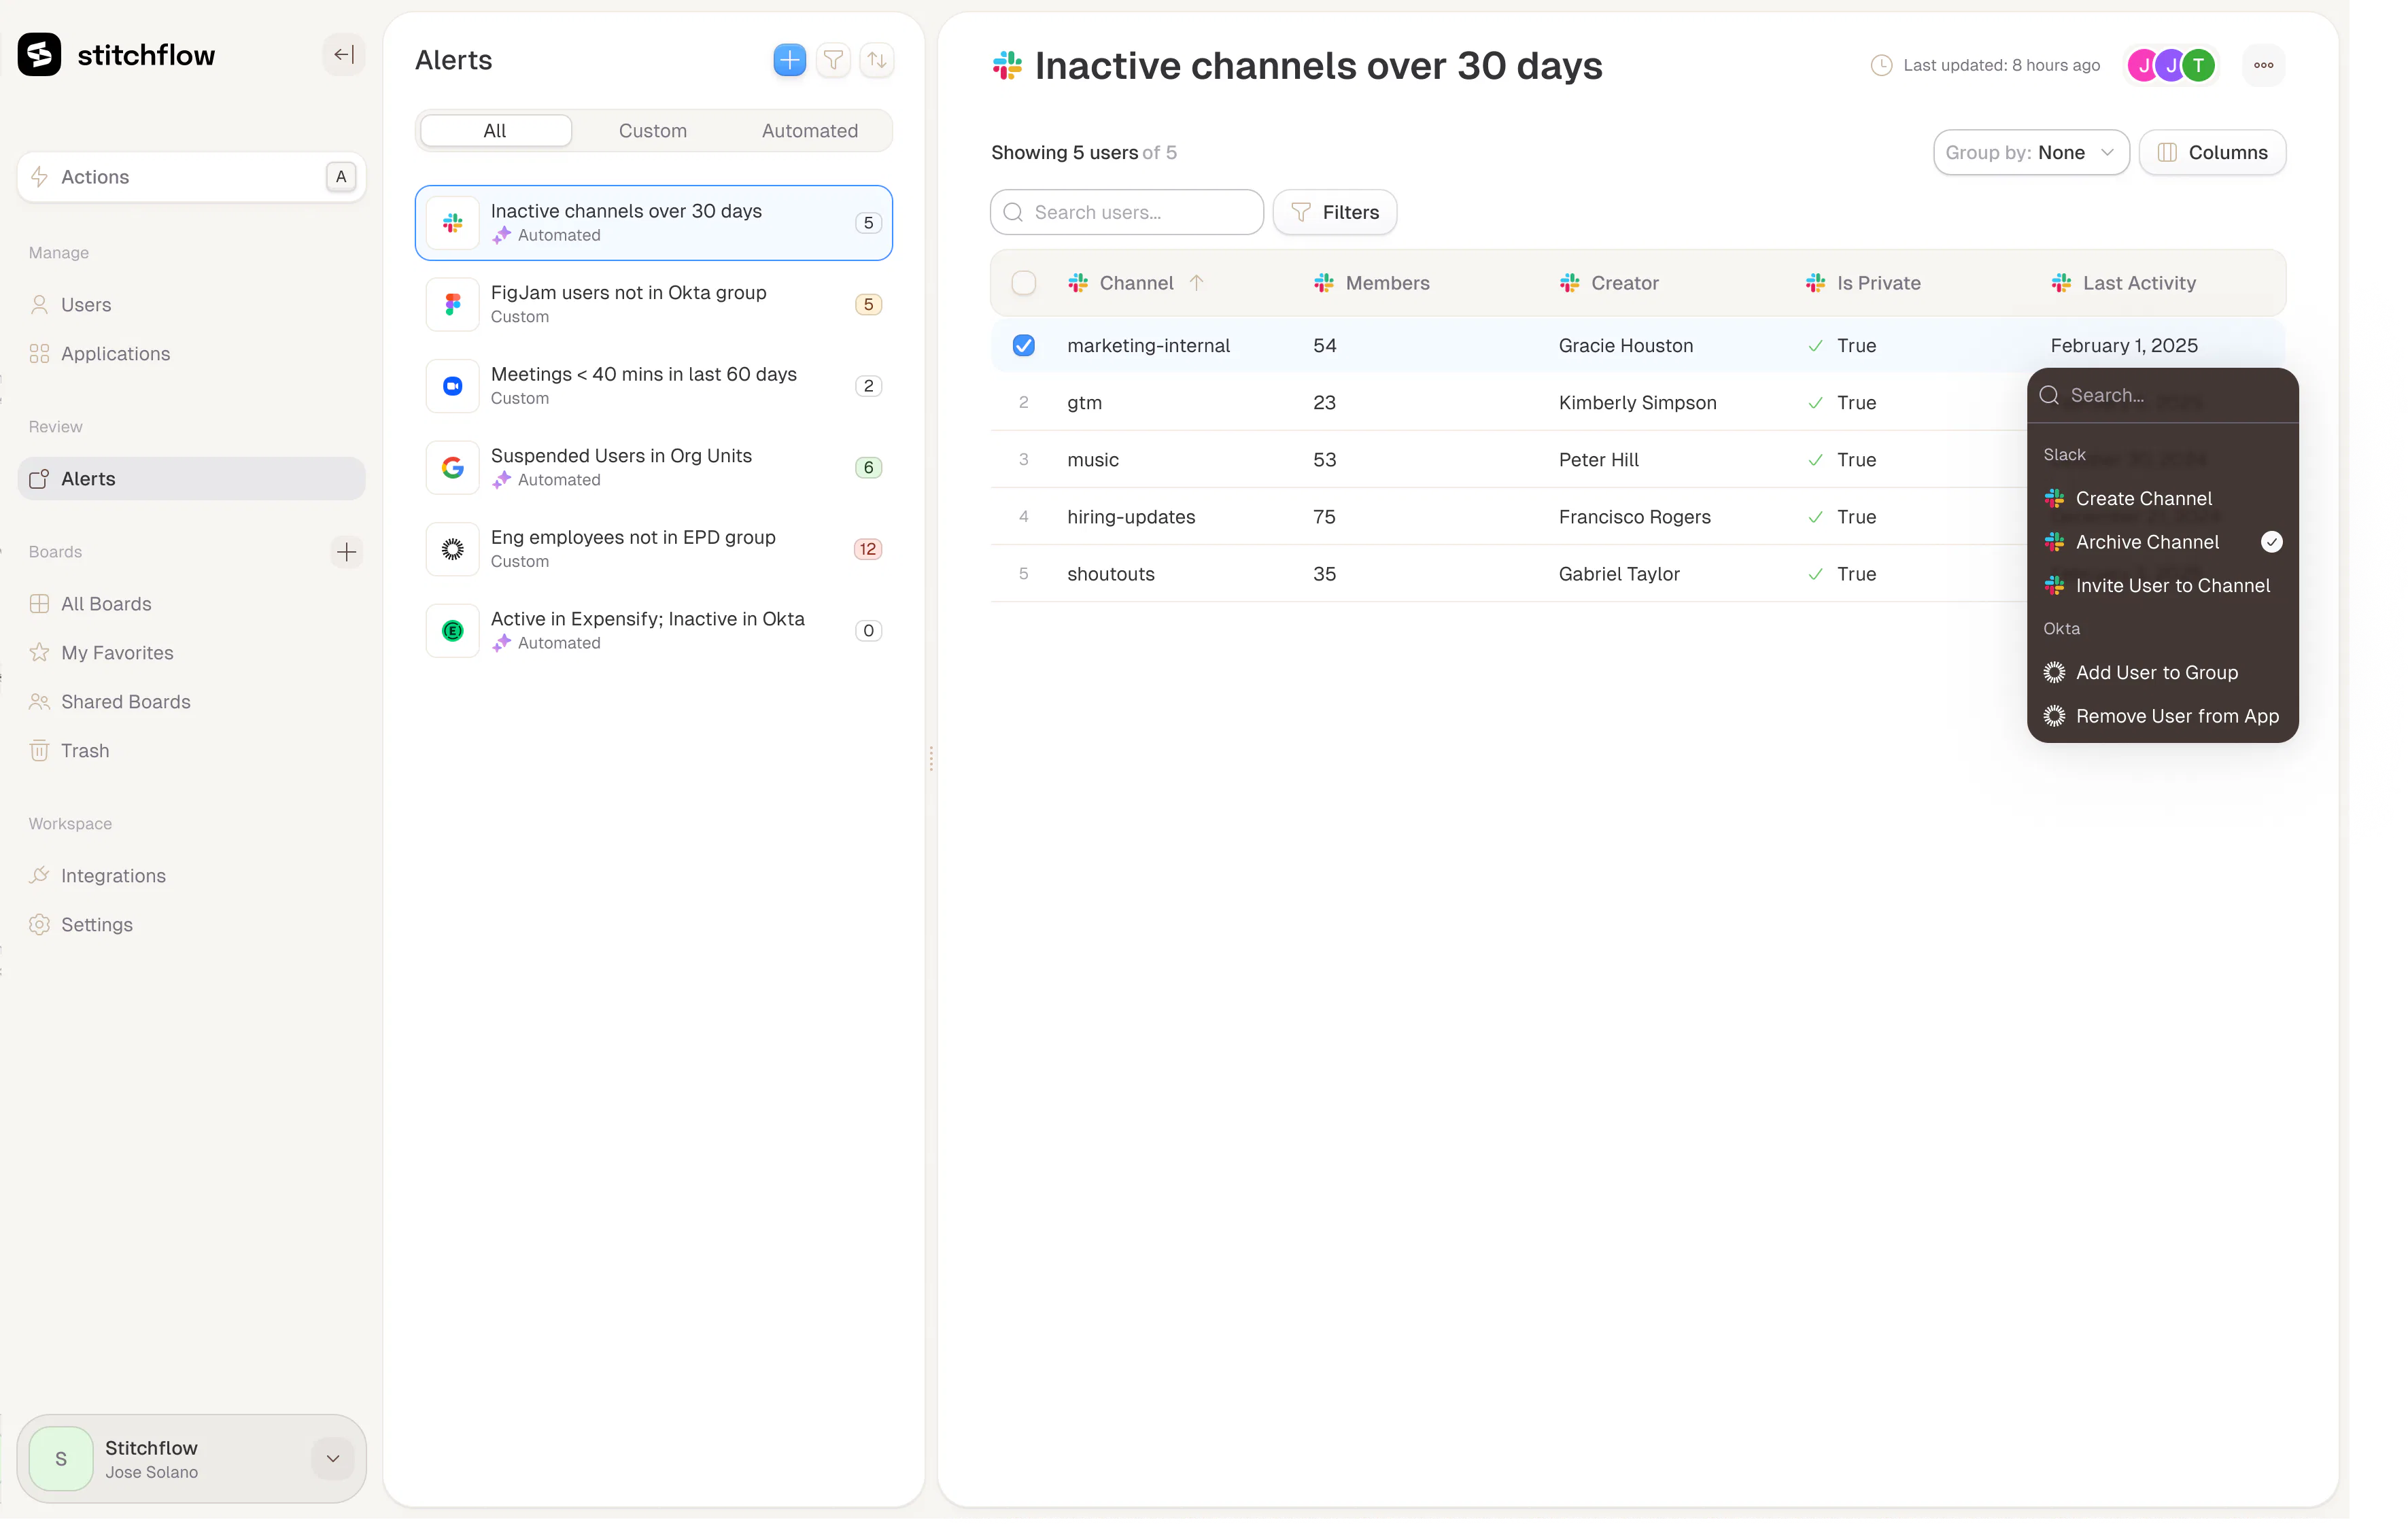Choose Invite User to Channel action
2408x1524 pixels.
click(2163, 586)
